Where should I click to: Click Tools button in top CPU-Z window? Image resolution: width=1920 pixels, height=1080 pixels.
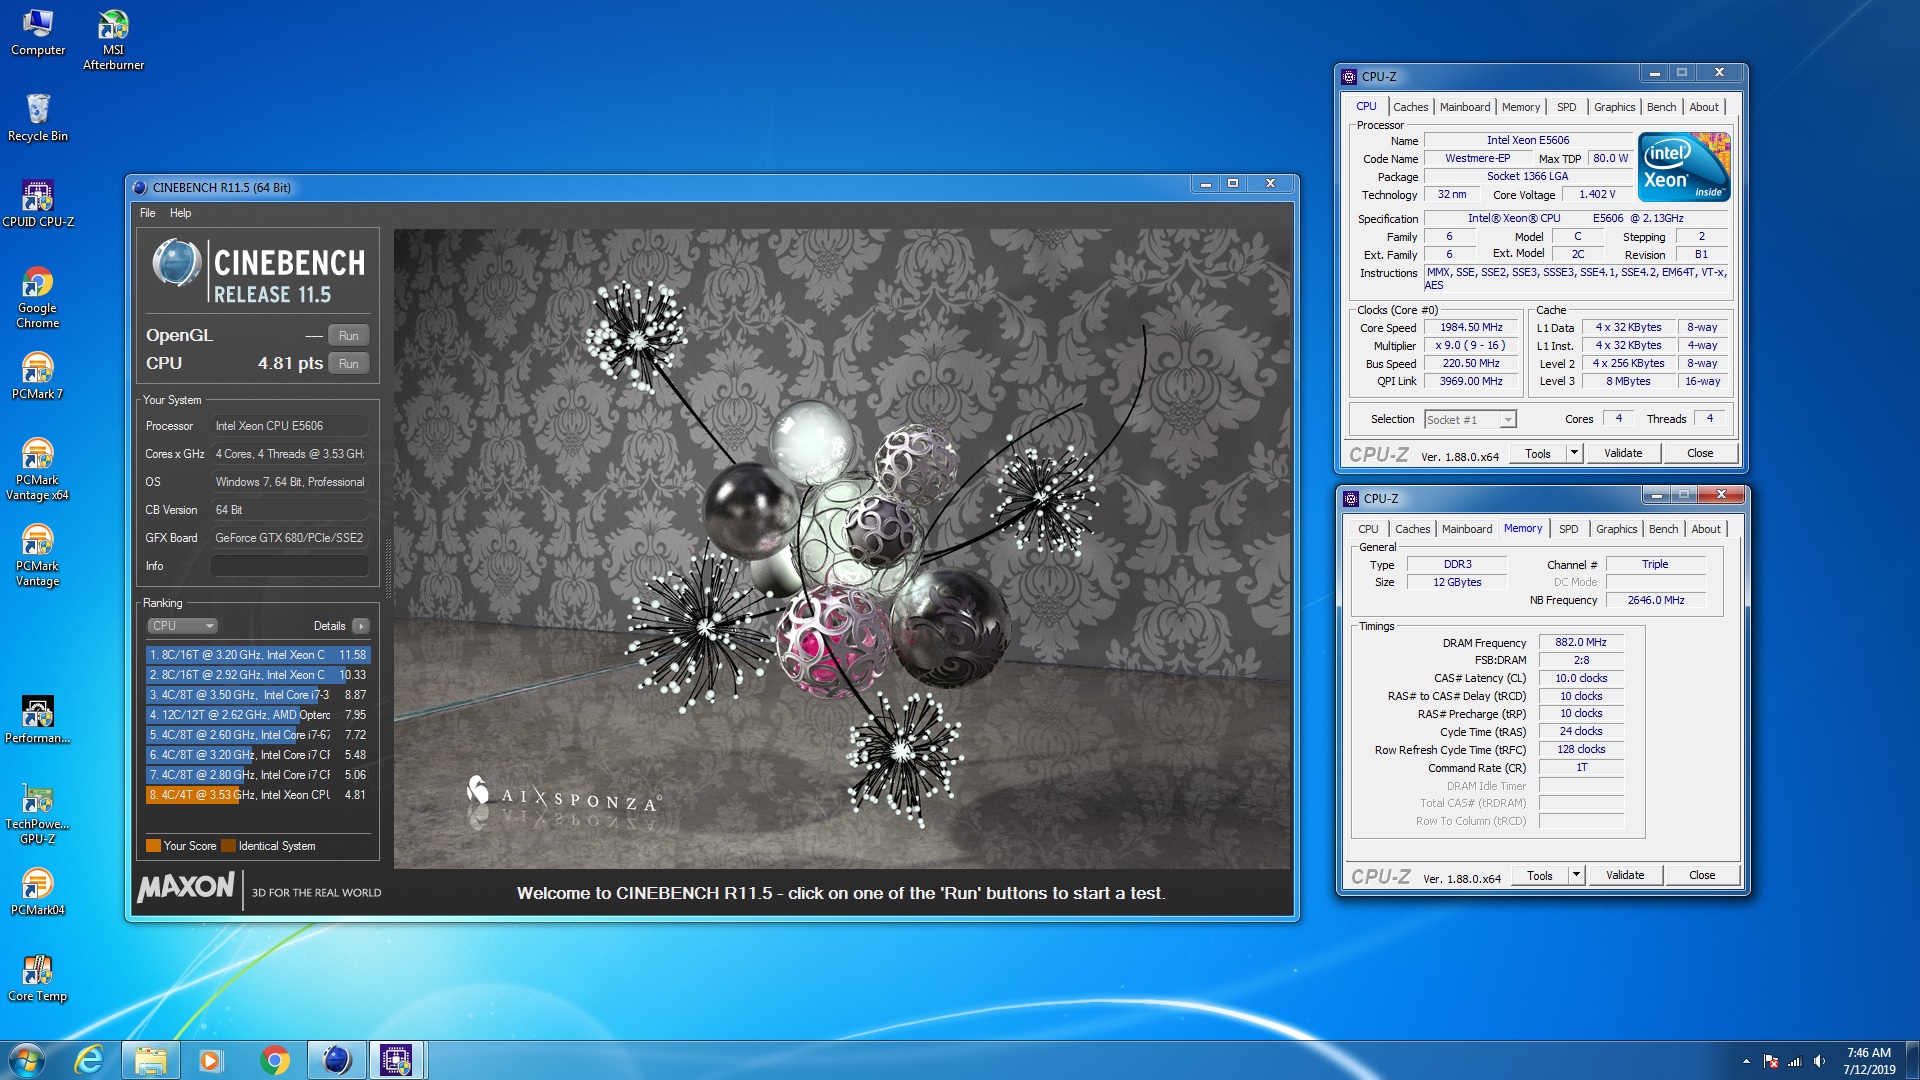point(1538,454)
